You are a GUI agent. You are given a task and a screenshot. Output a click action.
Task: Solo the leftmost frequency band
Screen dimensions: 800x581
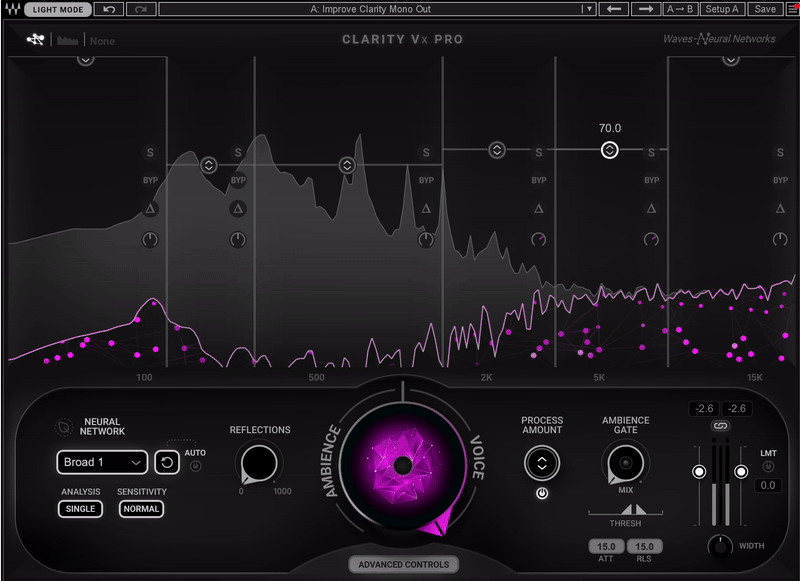coord(150,153)
